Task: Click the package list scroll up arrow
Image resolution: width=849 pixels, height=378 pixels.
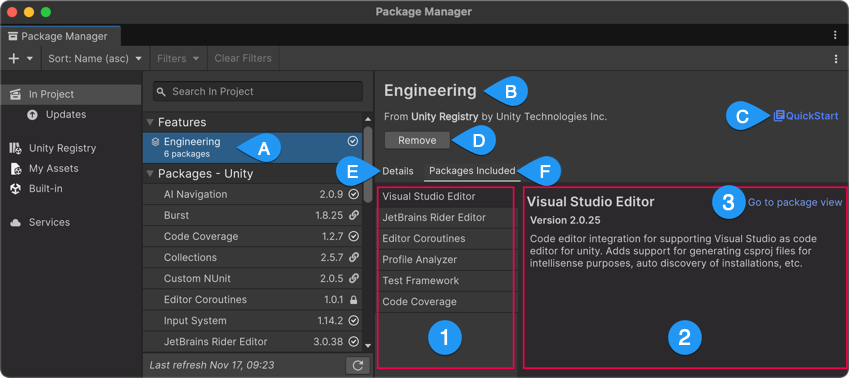Action: coord(368,119)
